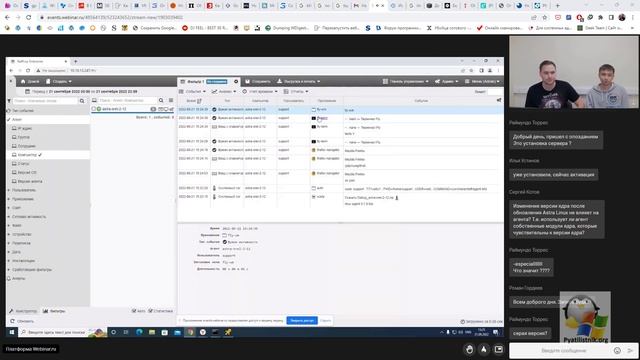This screenshot has height=360, width=640.
Task: Click the Hide link beside Close access
Action: (x=325, y=320)
